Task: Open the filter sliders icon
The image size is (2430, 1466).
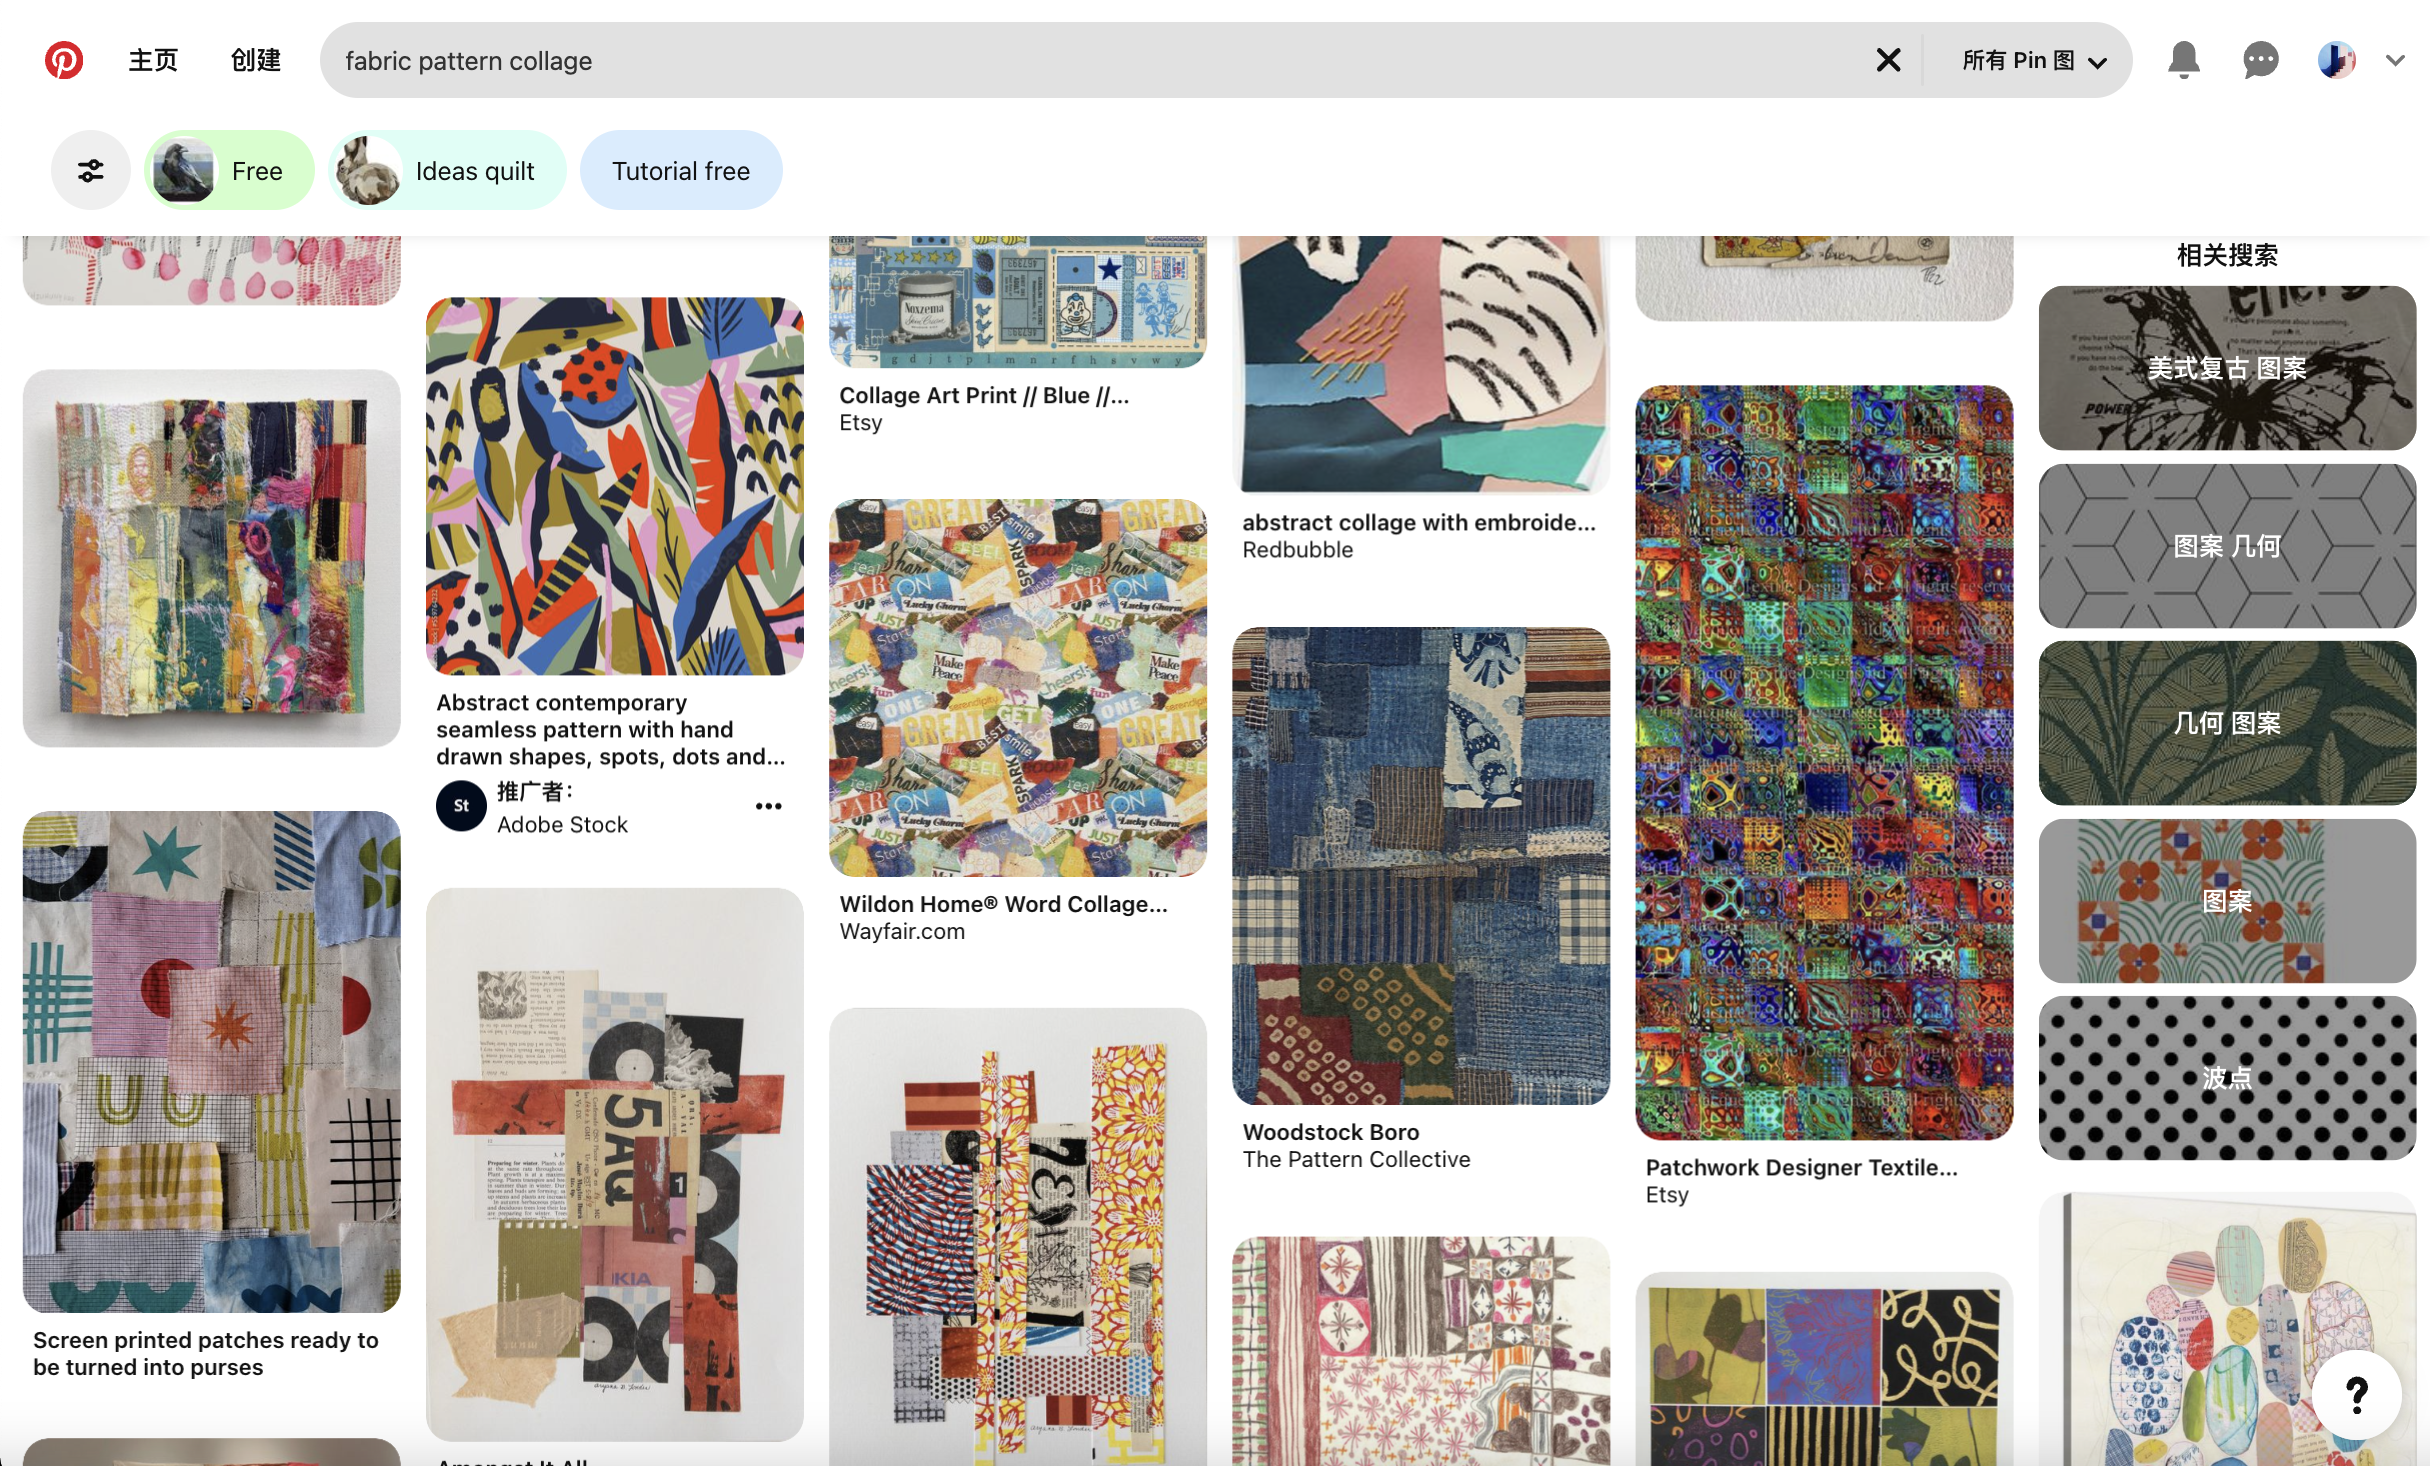Action: 91,171
